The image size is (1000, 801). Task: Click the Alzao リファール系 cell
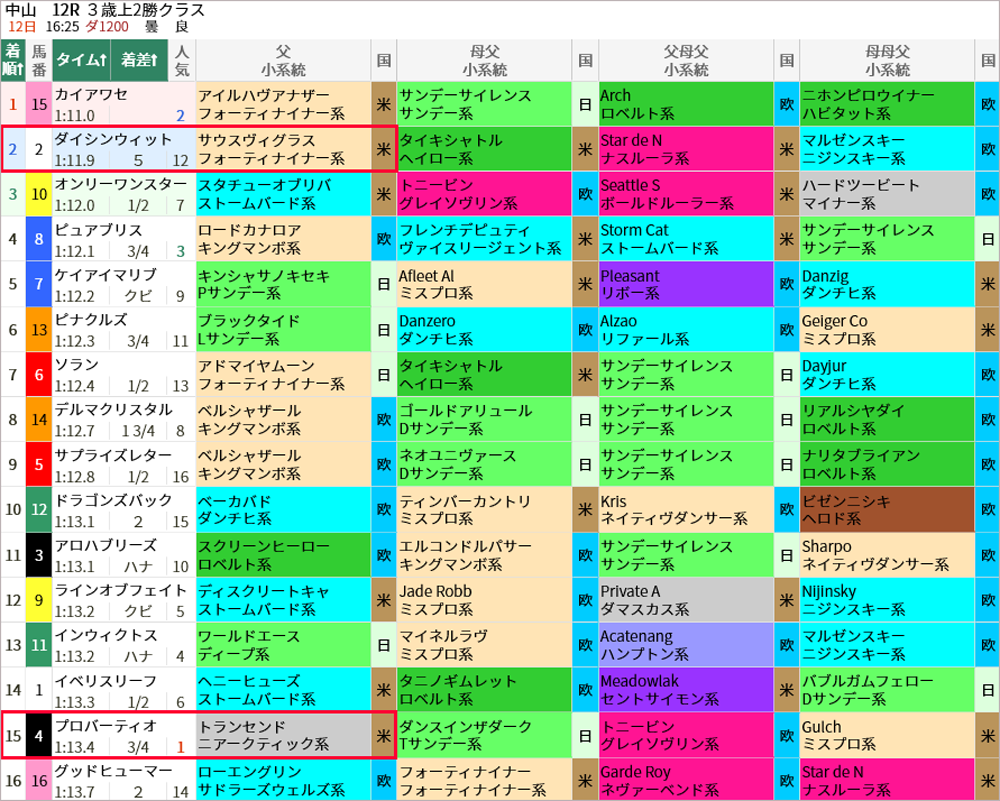pyautogui.click(x=686, y=330)
